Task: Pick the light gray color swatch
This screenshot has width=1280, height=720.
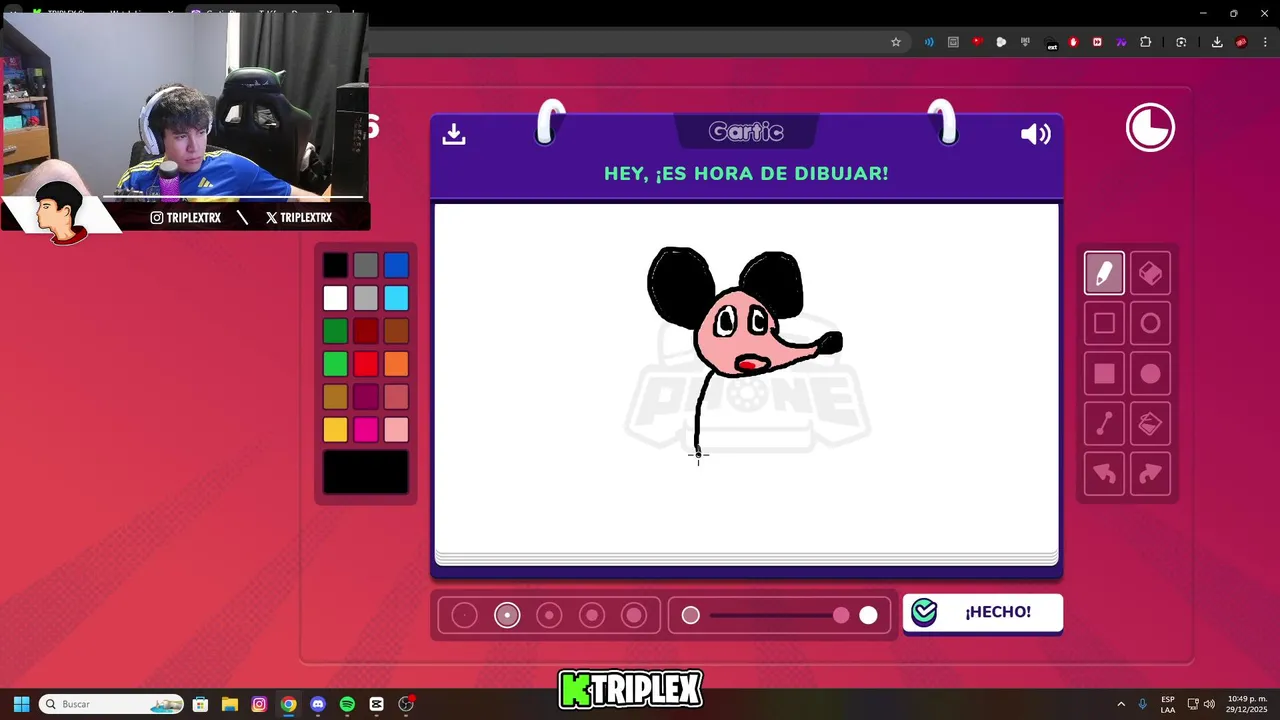Action: click(x=366, y=298)
